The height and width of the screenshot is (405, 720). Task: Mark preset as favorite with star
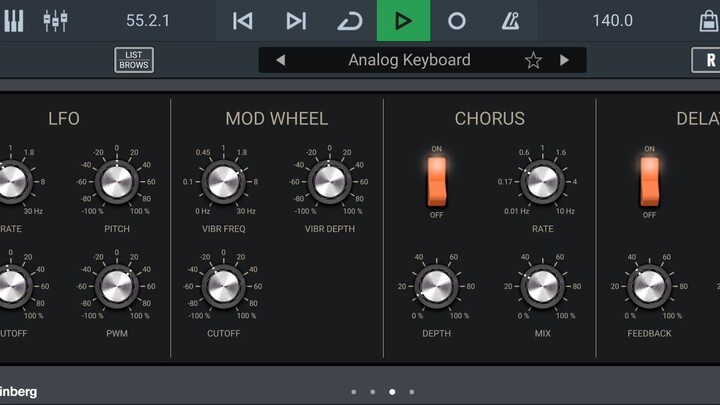[533, 60]
